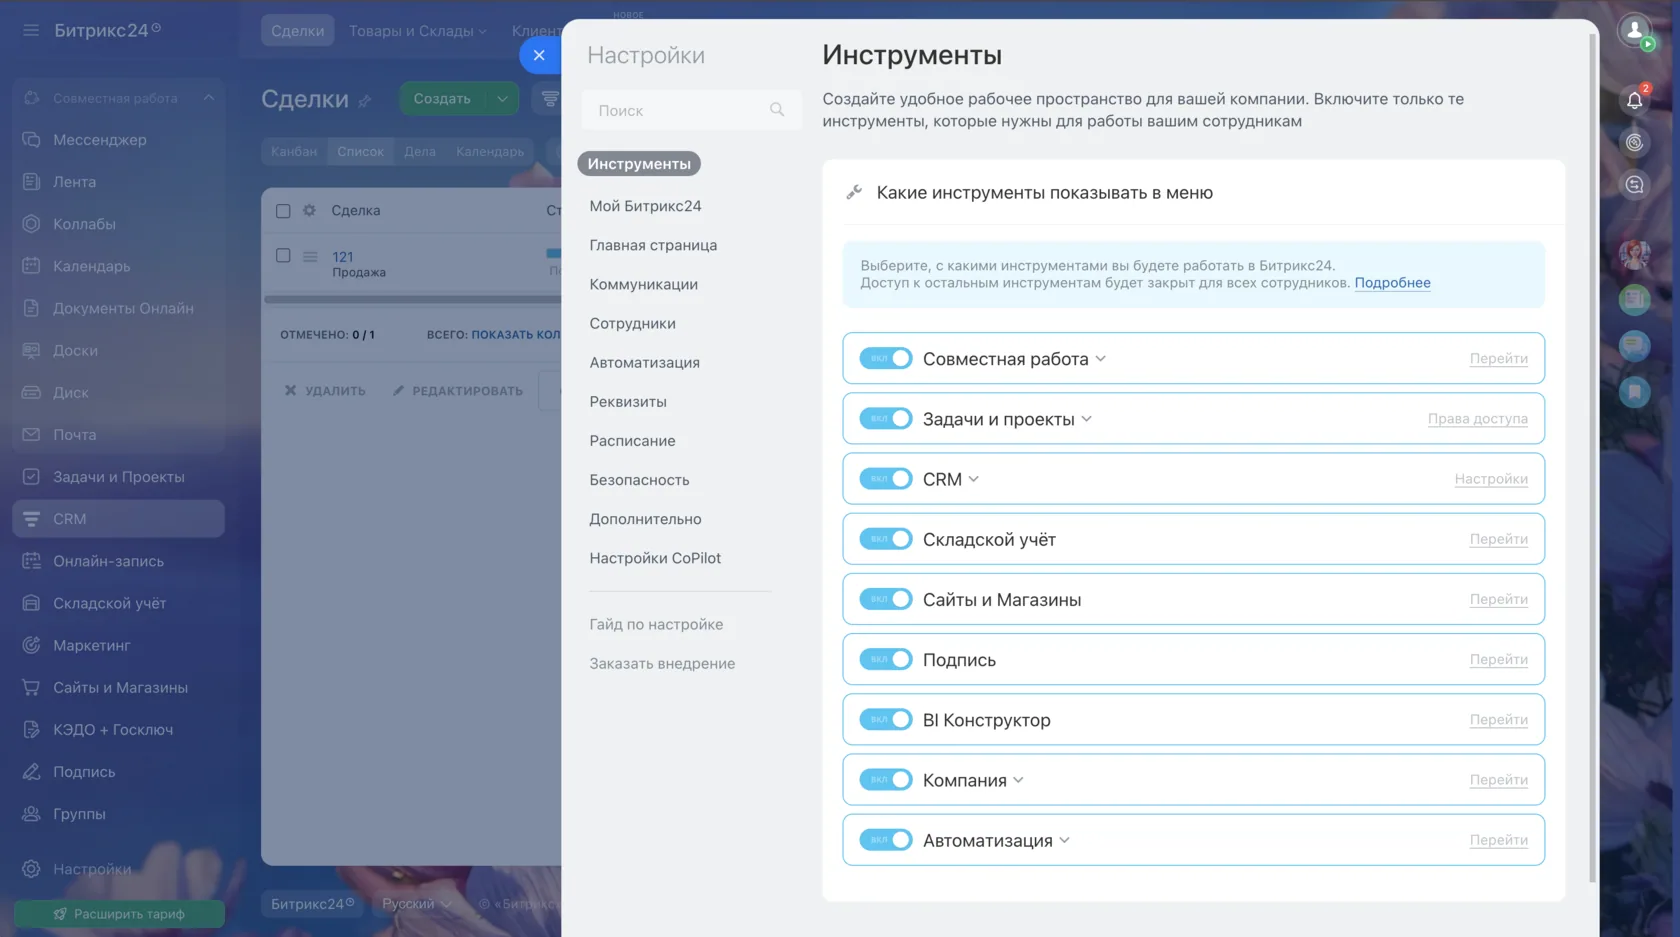Click the Поиск settings search field

pyautogui.click(x=691, y=110)
